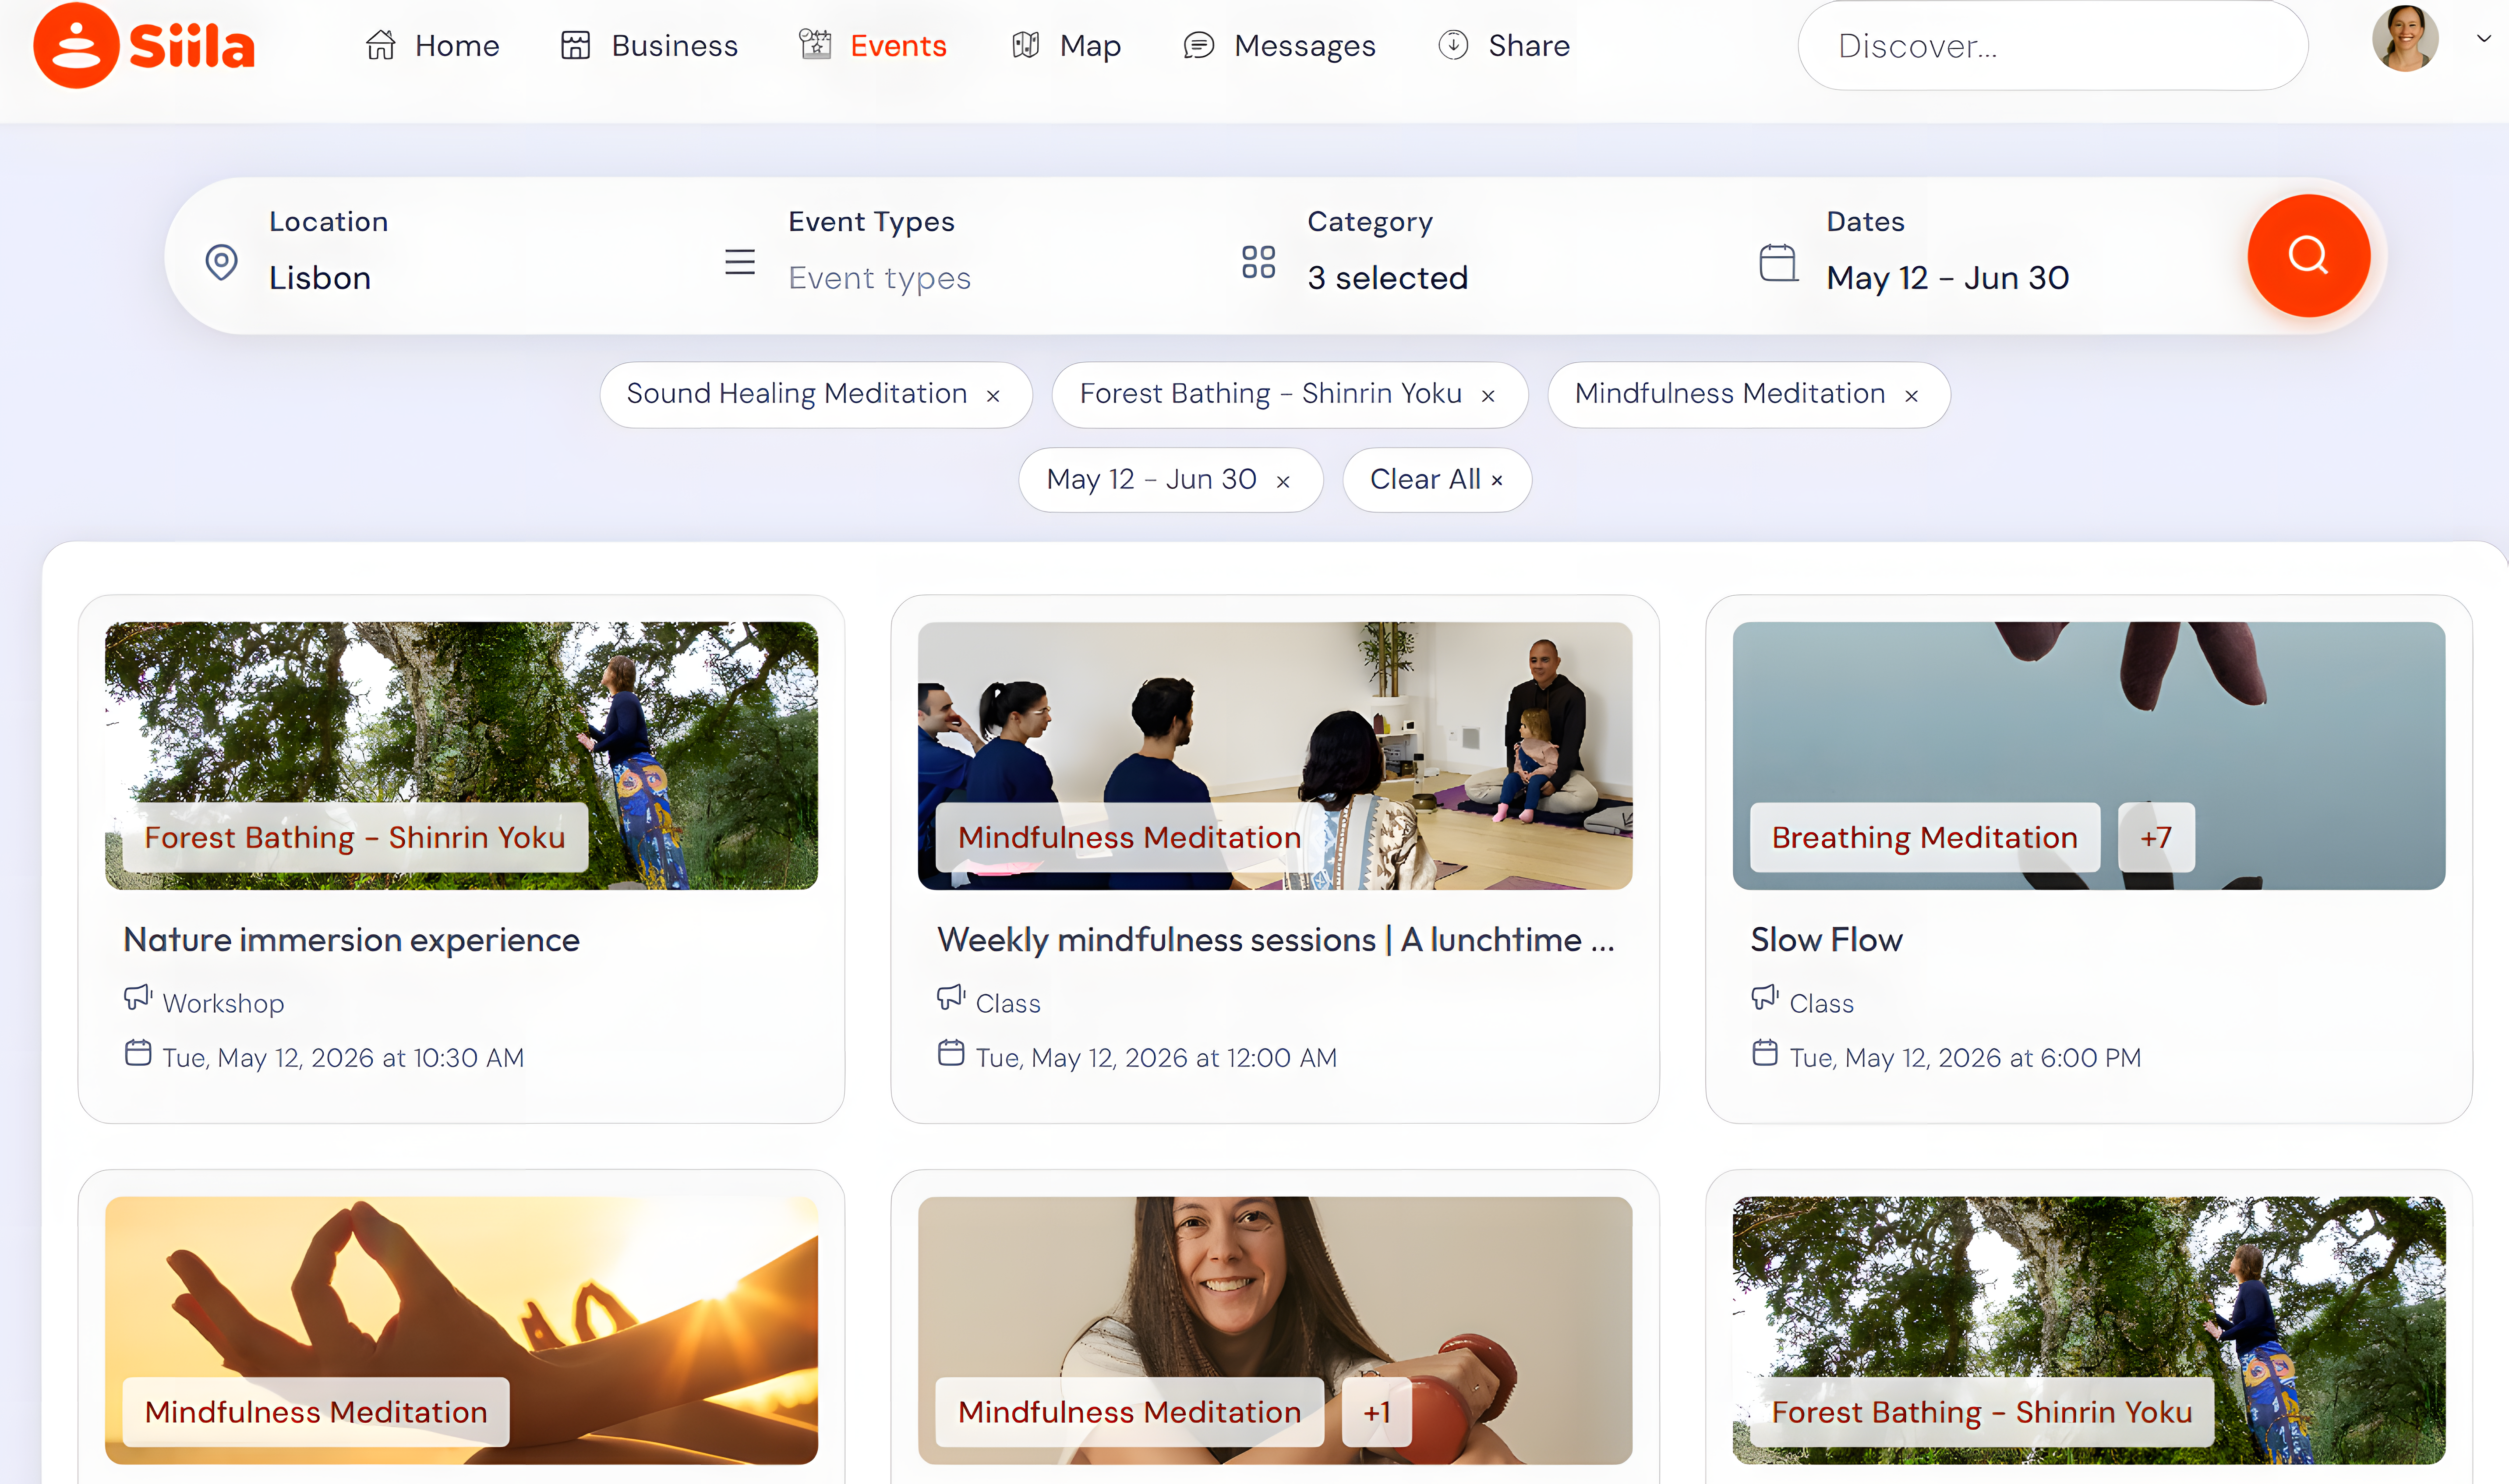Click megaphone icon next to Workshop
Screen dimensions: 2509x1484
(x=138, y=998)
